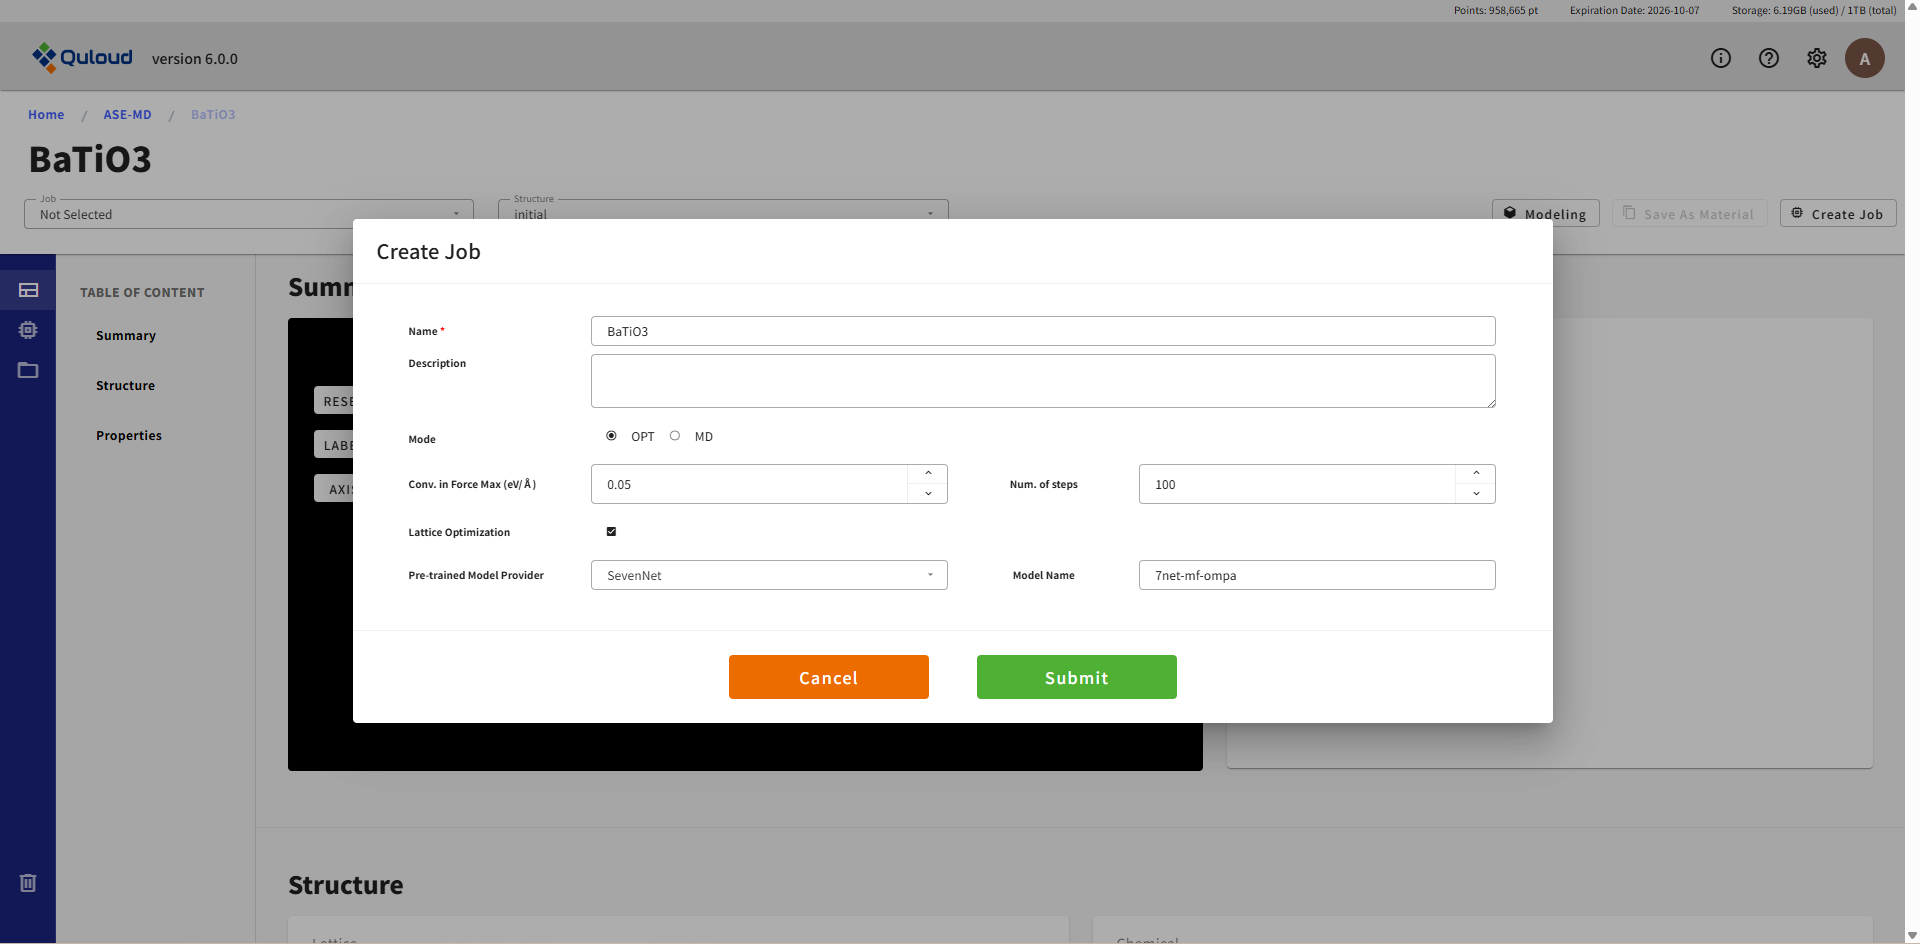Increase the Conv. in Force Max value

coord(928,474)
